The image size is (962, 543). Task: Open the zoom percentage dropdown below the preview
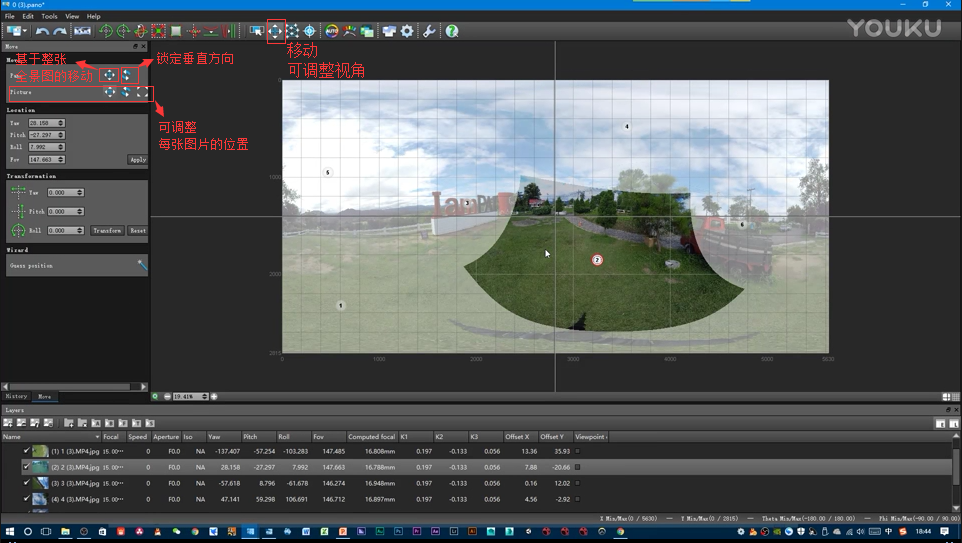(x=205, y=397)
